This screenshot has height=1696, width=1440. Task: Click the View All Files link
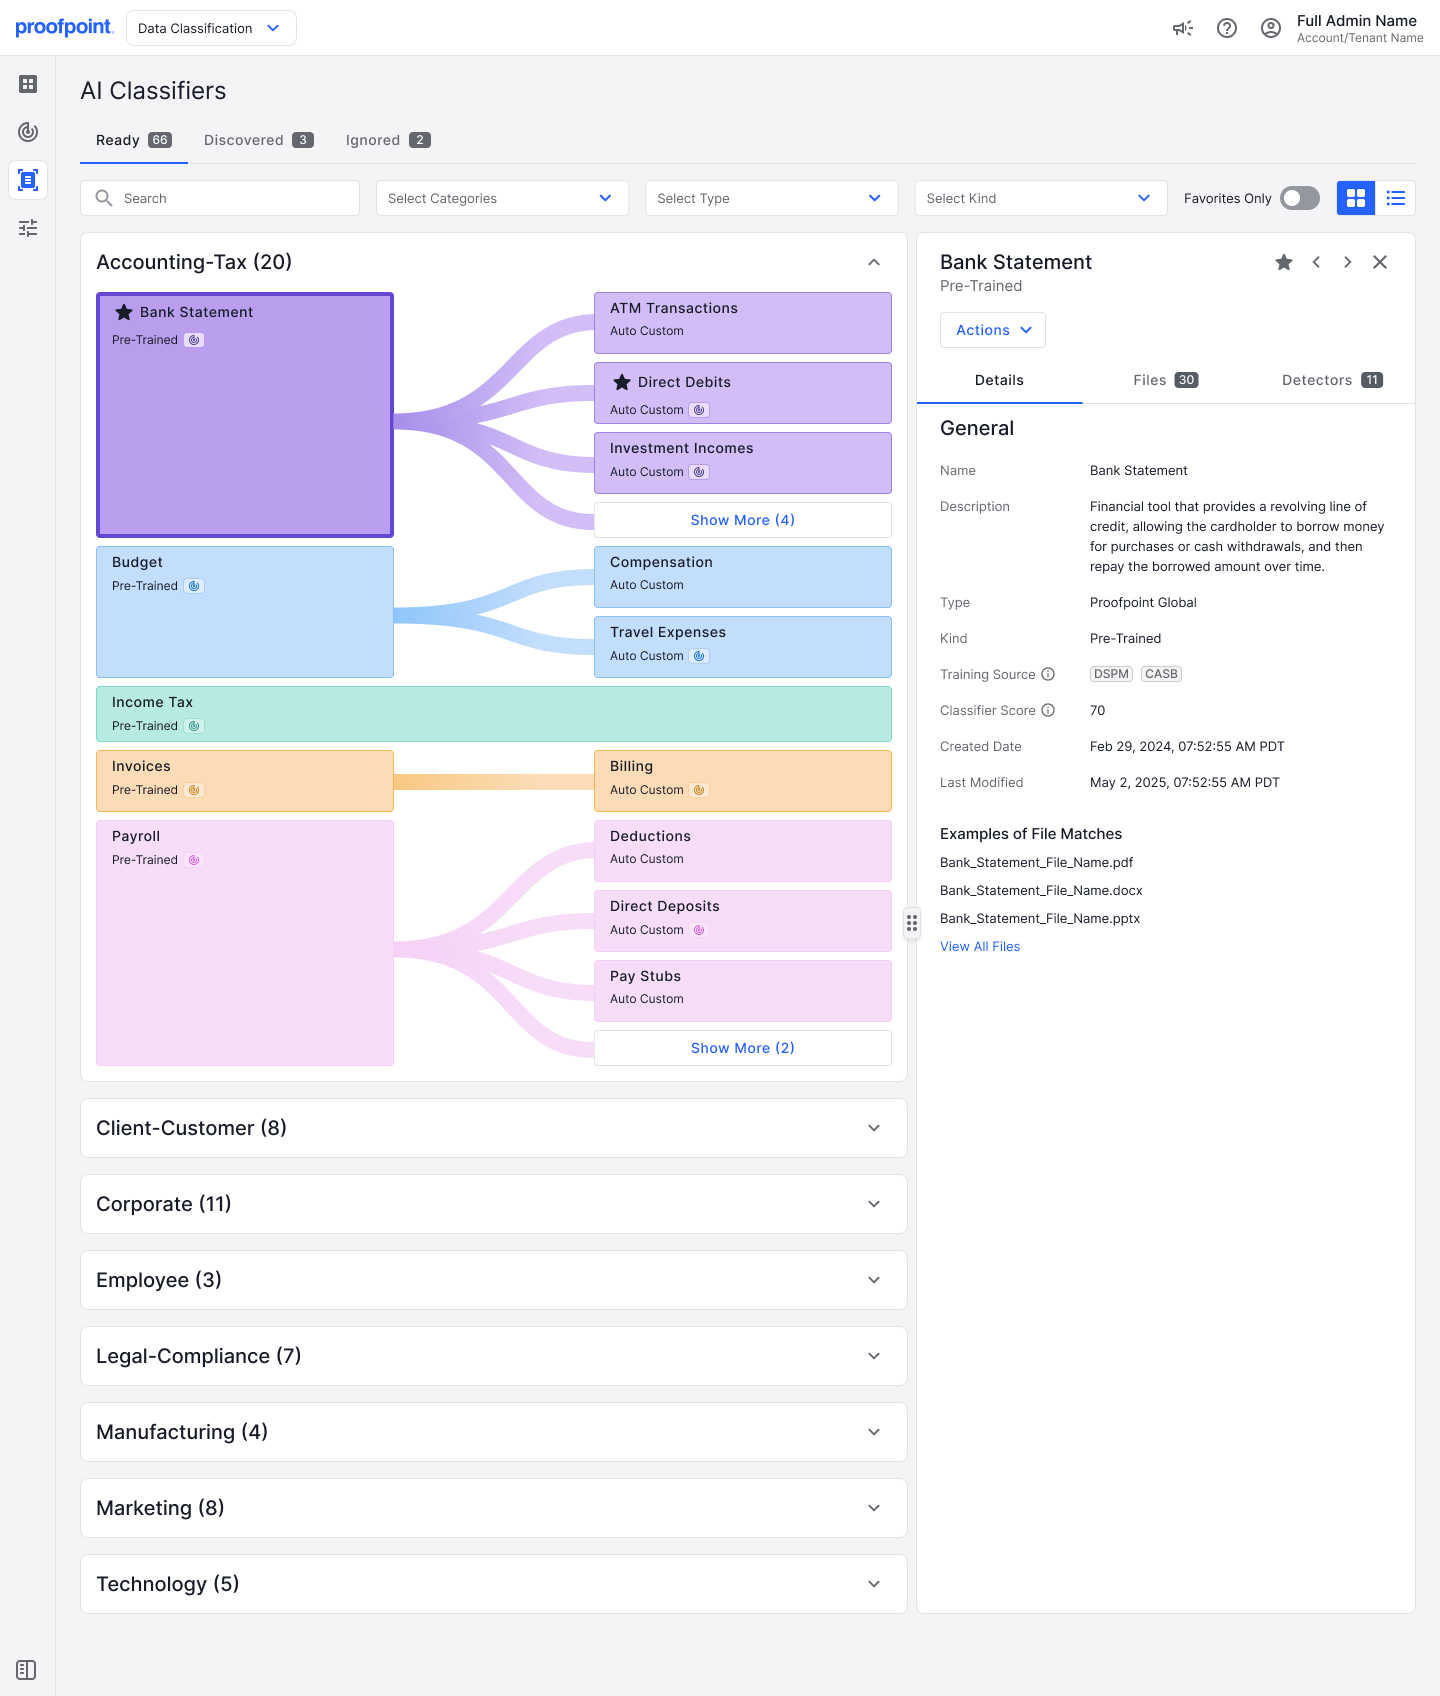coord(980,946)
